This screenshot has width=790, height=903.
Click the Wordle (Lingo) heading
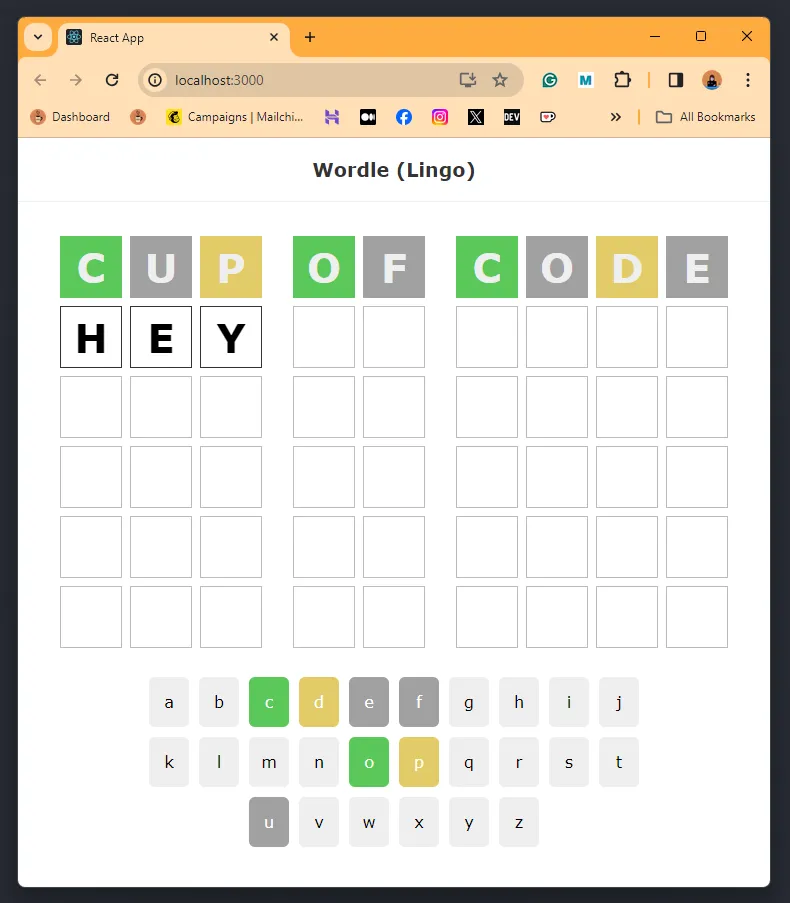tap(394, 170)
